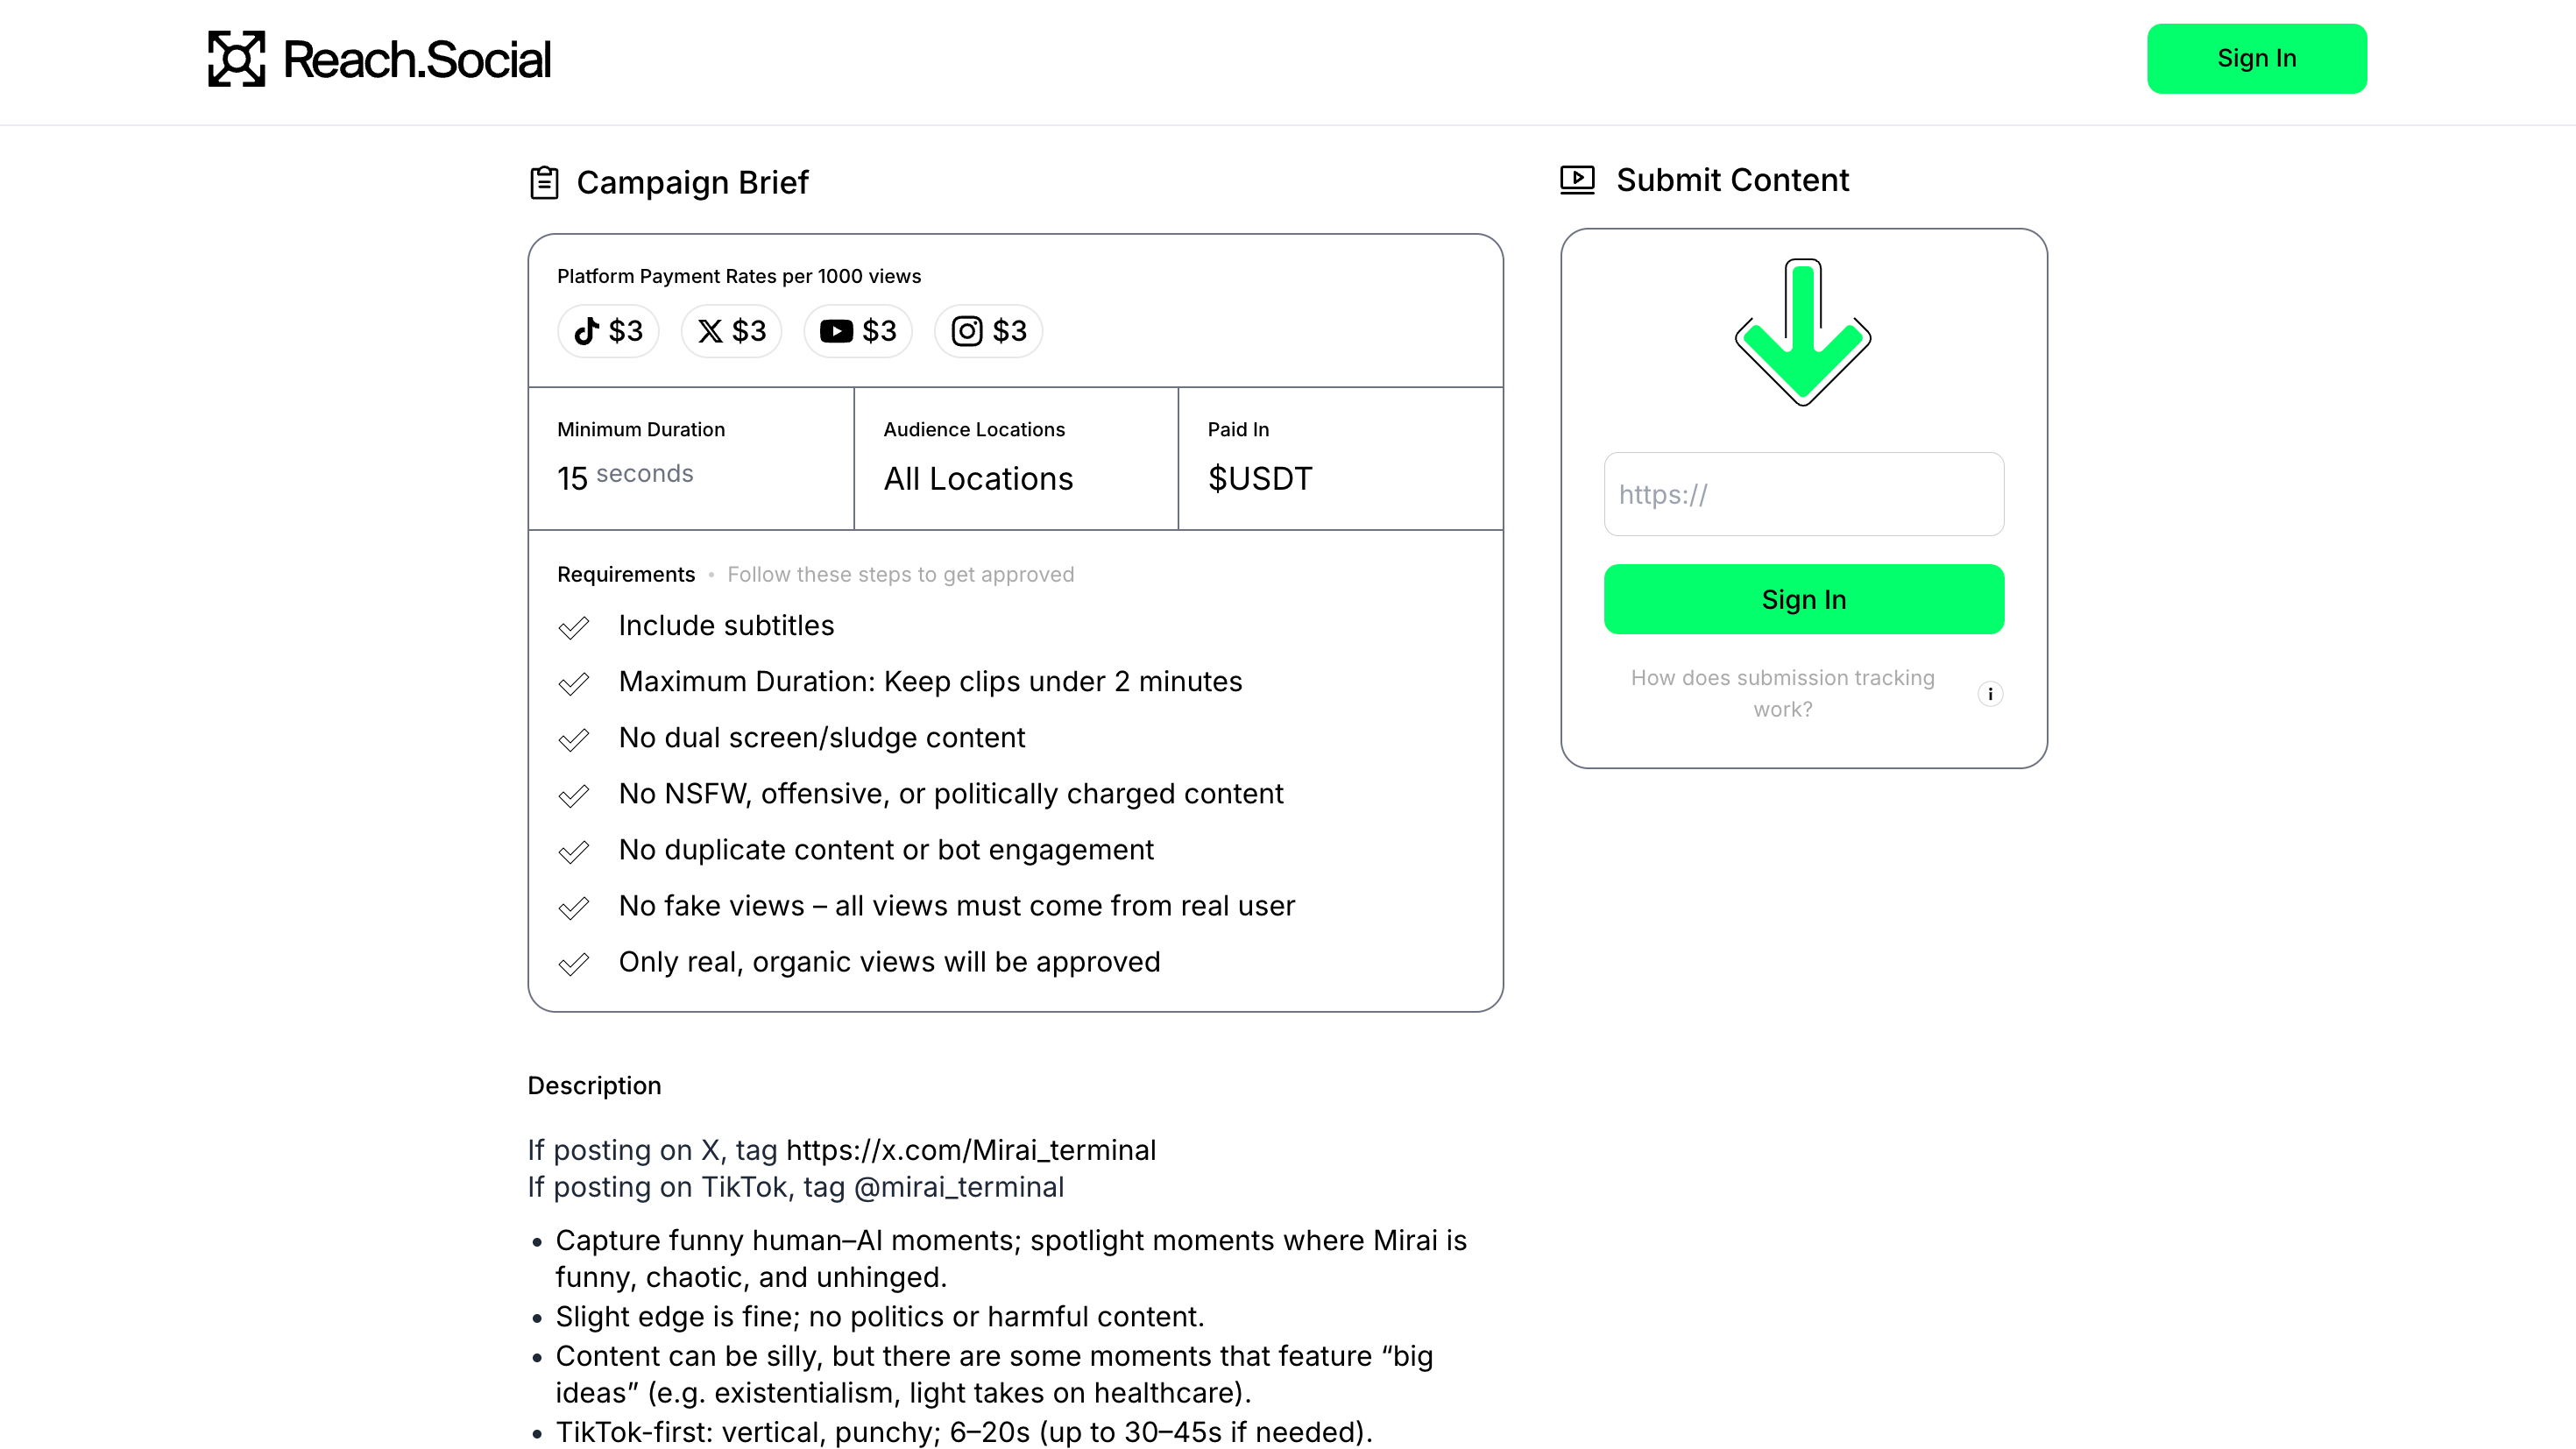Click the Reach.Social logo icon
This screenshot has height=1449, width=2576.
236,59
